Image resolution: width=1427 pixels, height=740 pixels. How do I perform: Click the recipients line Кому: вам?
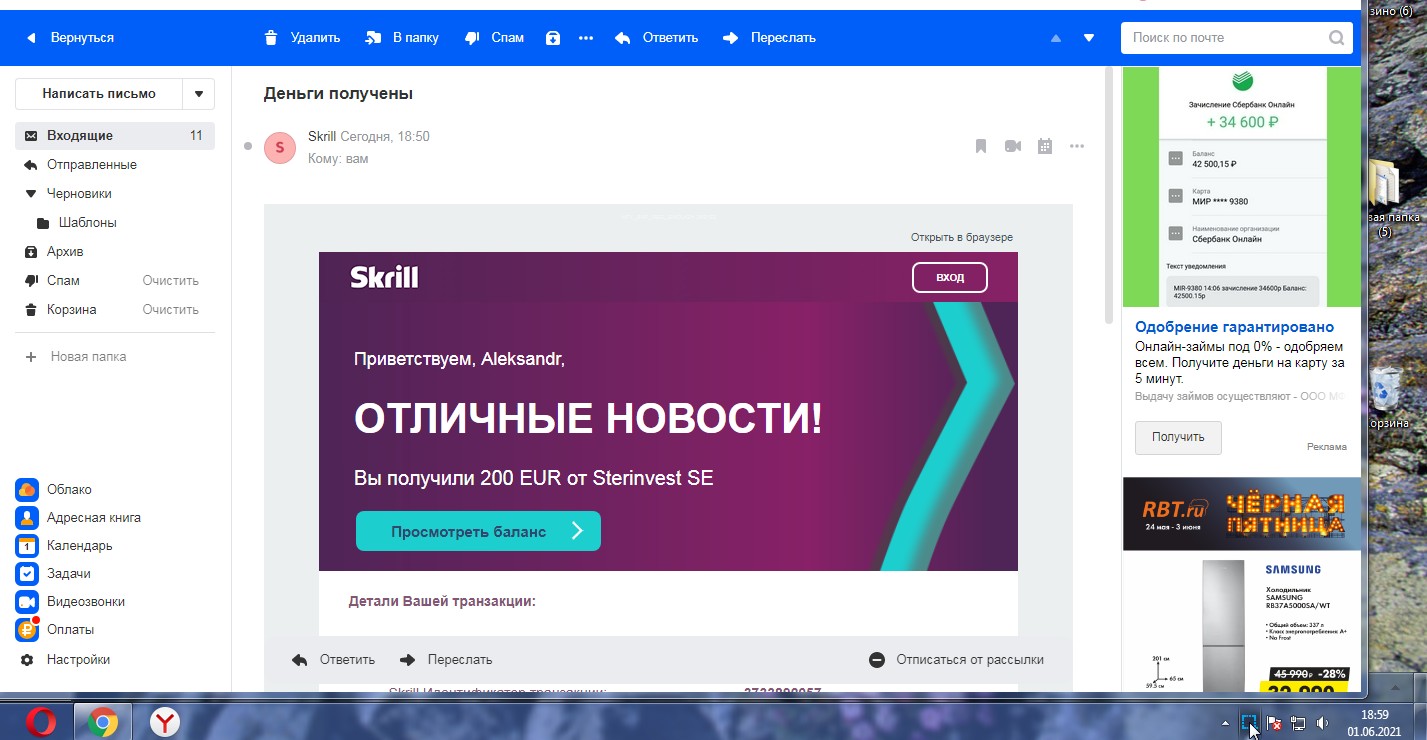(338, 158)
